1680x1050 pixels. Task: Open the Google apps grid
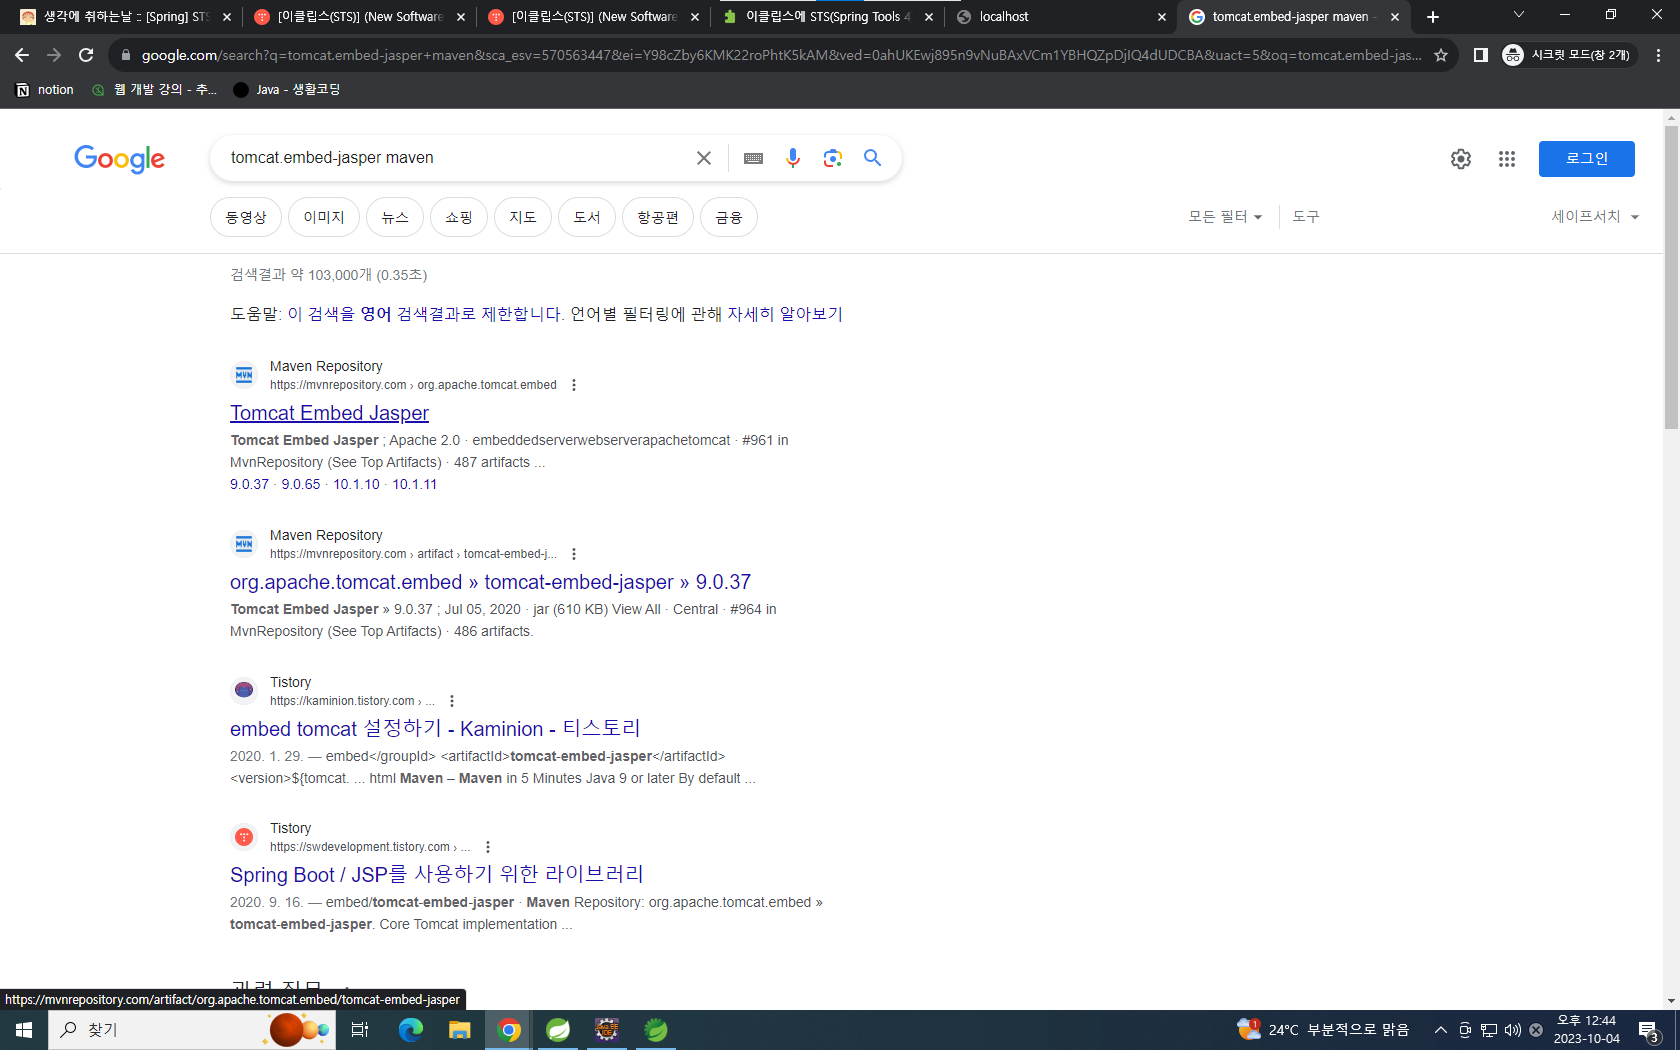click(x=1507, y=159)
